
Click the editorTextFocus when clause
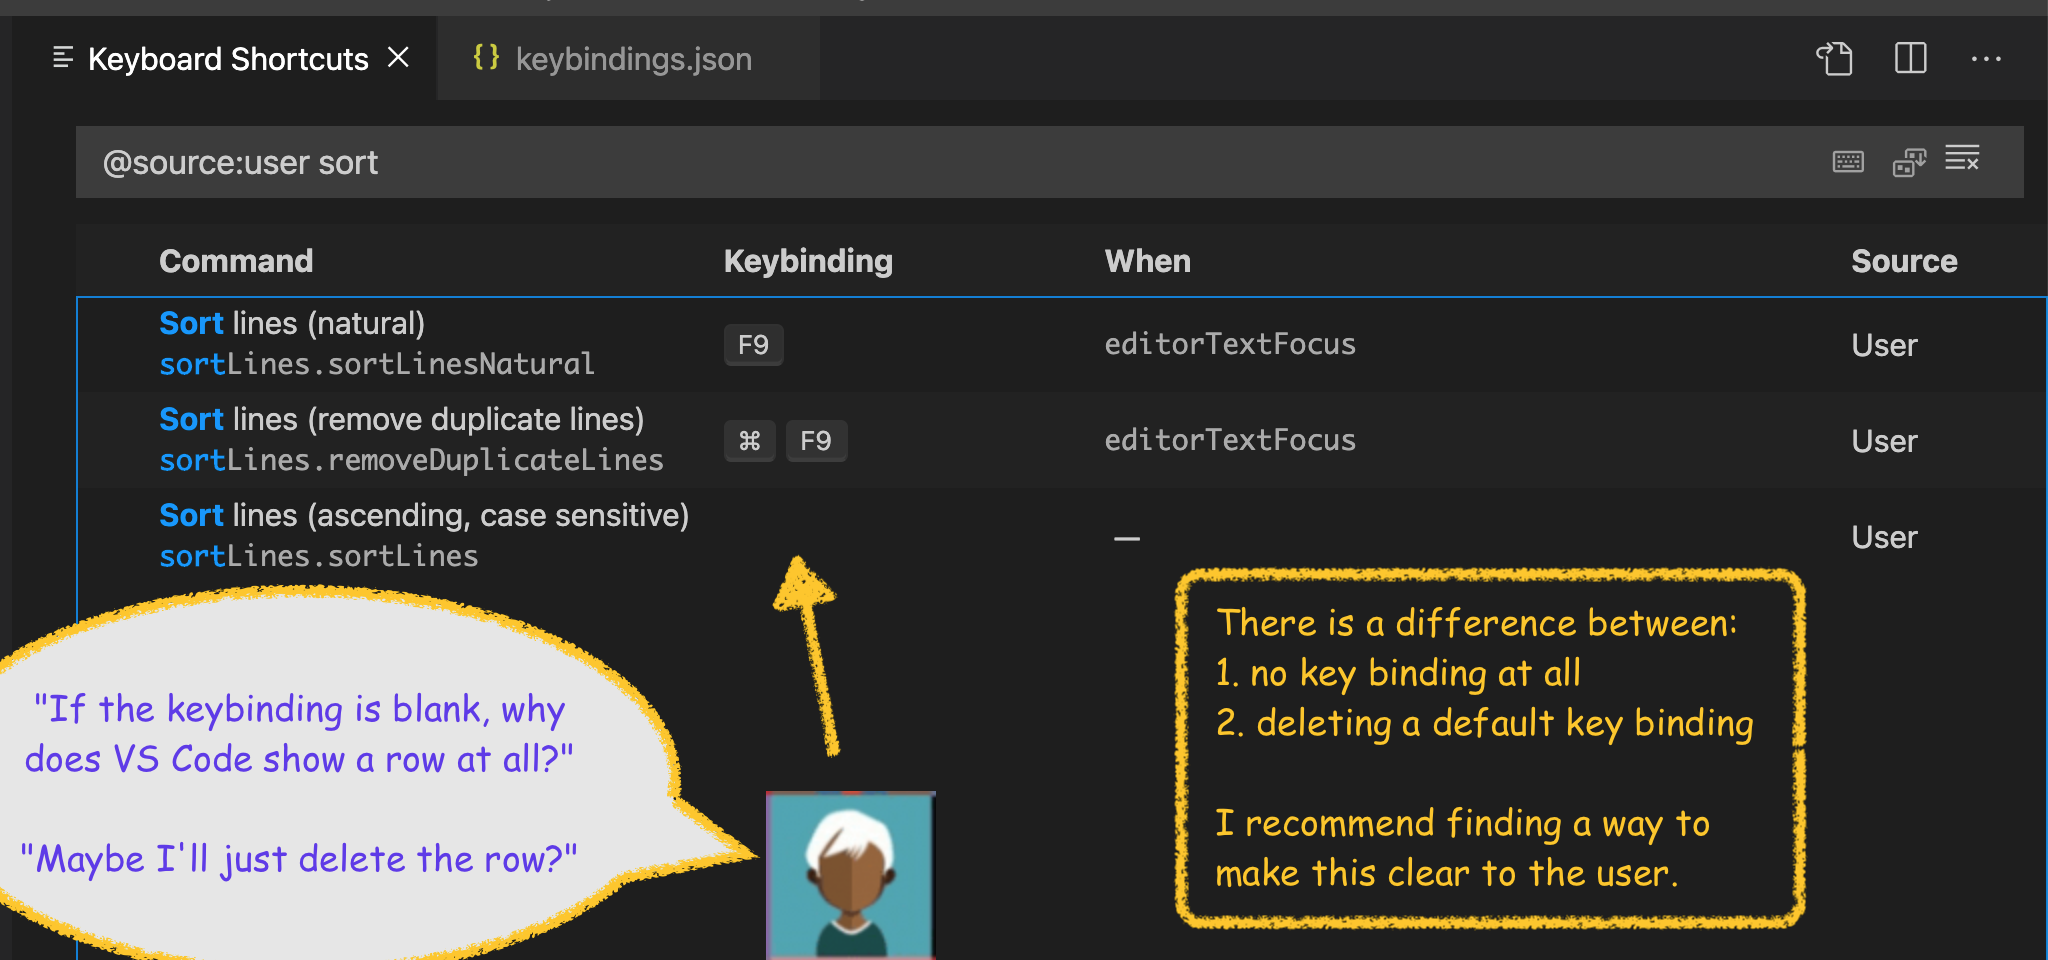[x=1229, y=343]
